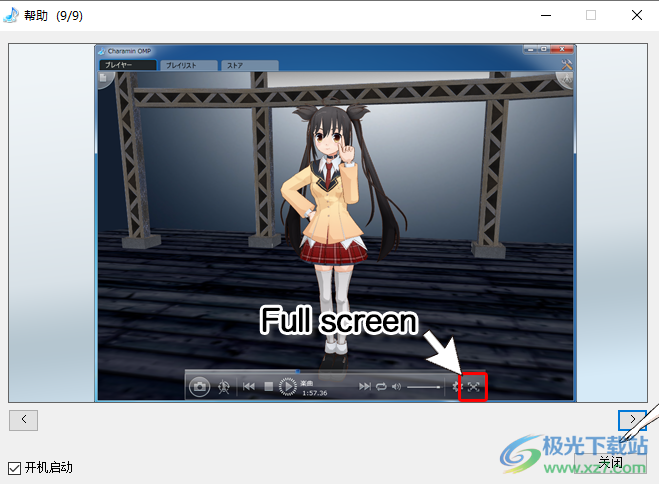Click the previous track icon
Image resolution: width=659 pixels, height=484 pixels.
point(249,387)
